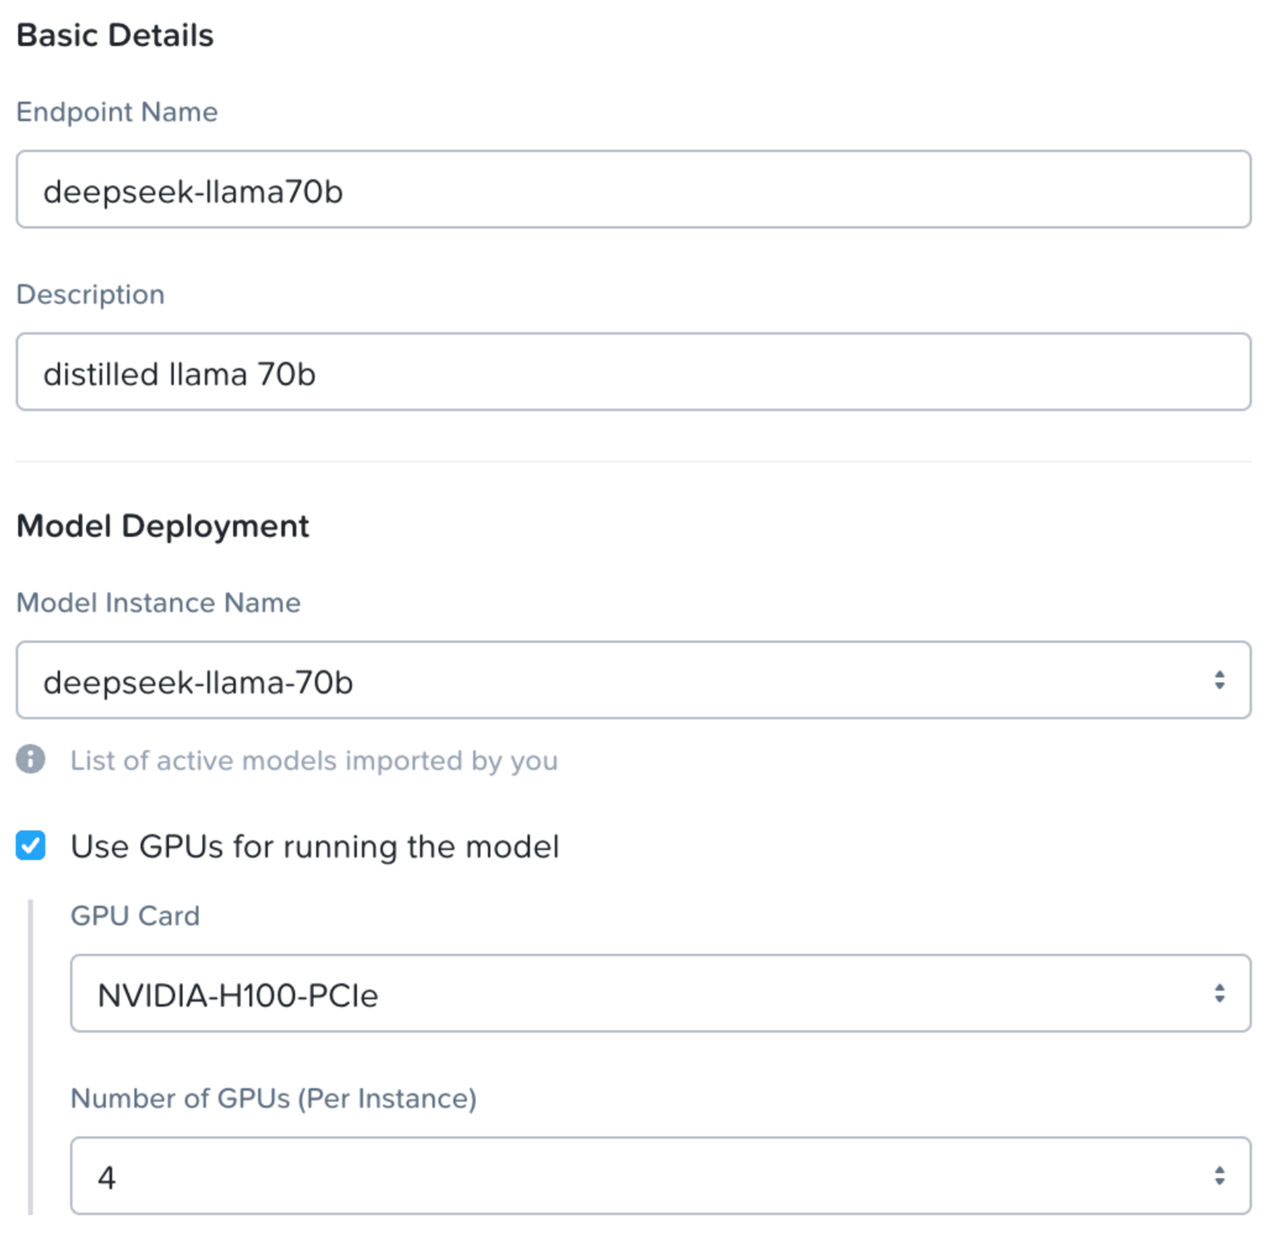Viewport: 1280px width, 1234px height.
Task: Select the deepseek-llama70b endpoint name text
Action: click(194, 191)
